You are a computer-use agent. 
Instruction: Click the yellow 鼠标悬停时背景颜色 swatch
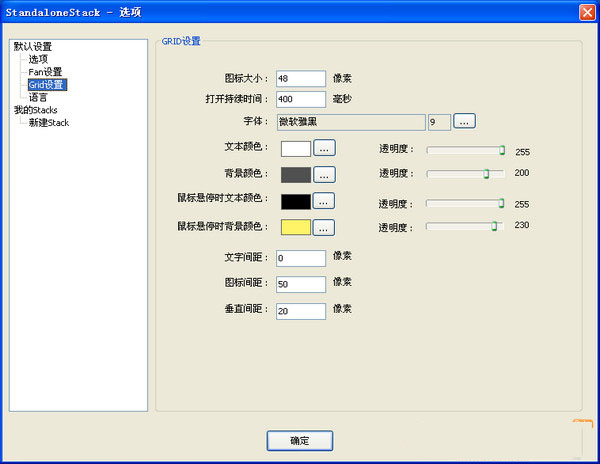pyautogui.click(x=296, y=227)
